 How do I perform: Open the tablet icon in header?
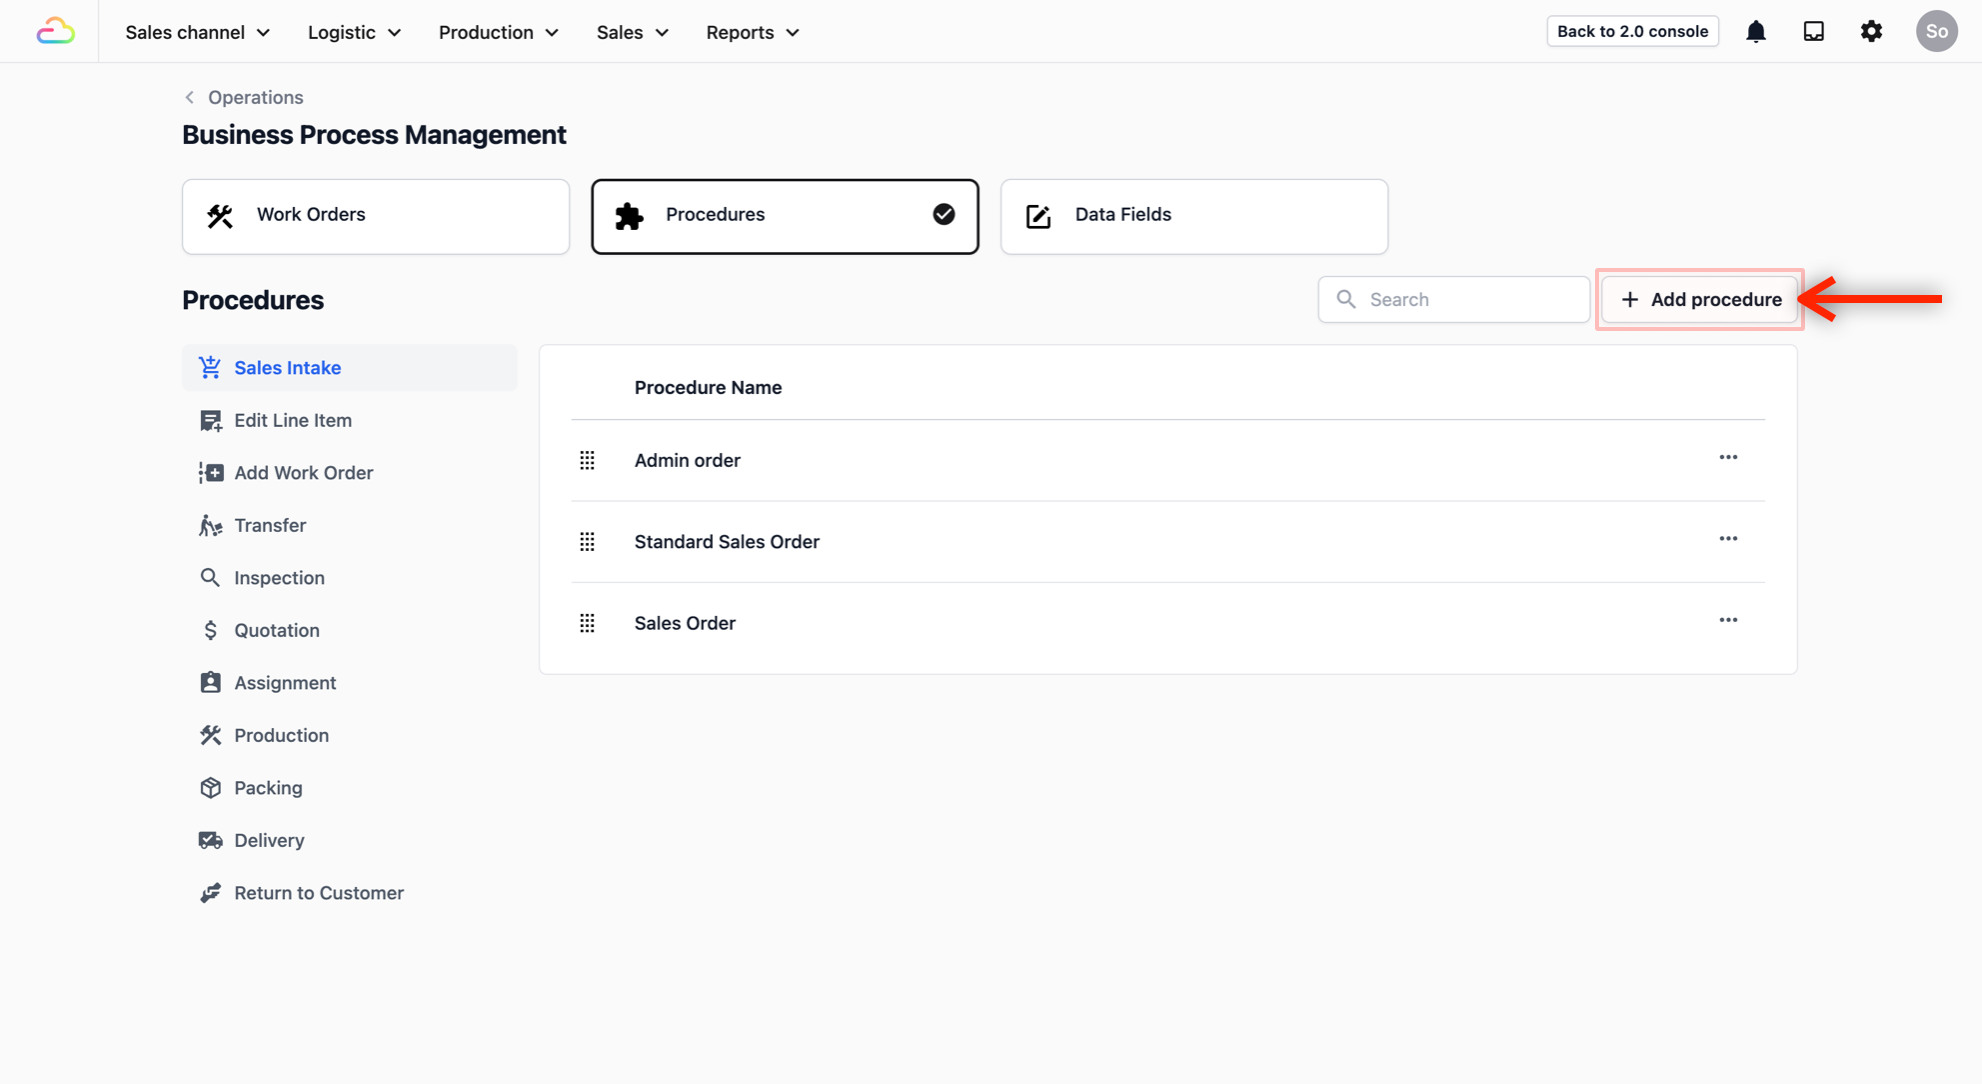[x=1813, y=32]
